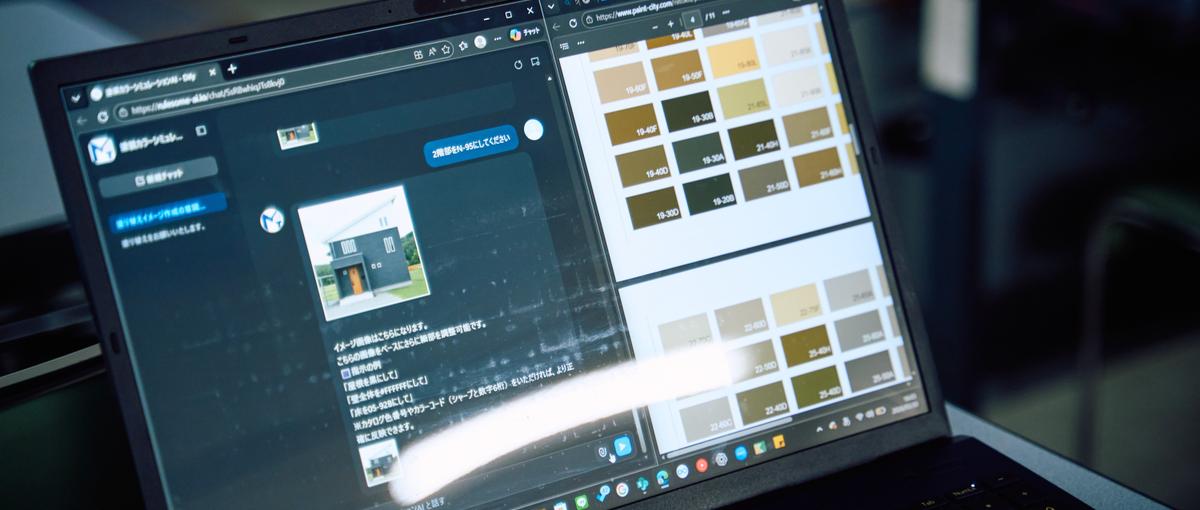The width and height of the screenshot is (1200, 510).
Task: Click the message bubble about N-95
Action: (471, 146)
